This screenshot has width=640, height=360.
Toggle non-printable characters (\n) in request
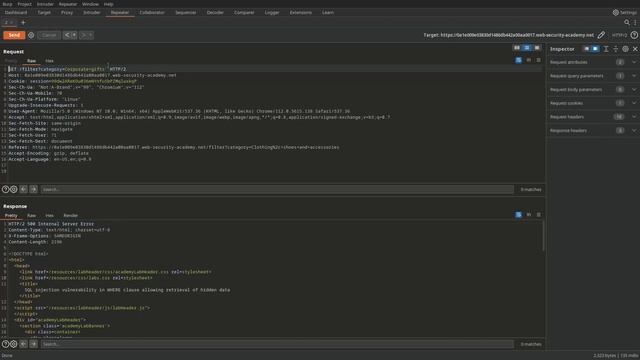click(x=529, y=60)
